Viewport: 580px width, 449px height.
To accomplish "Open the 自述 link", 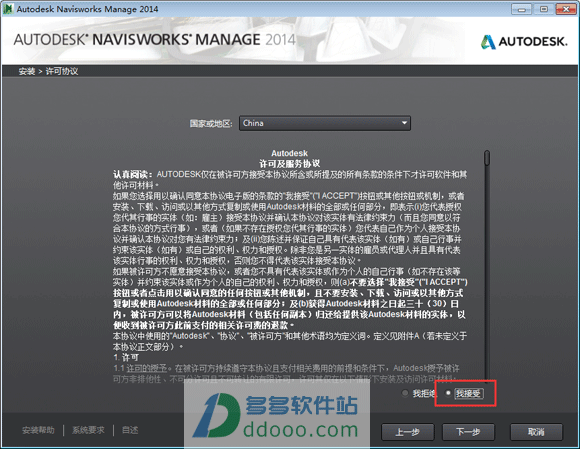I will coord(130,430).
